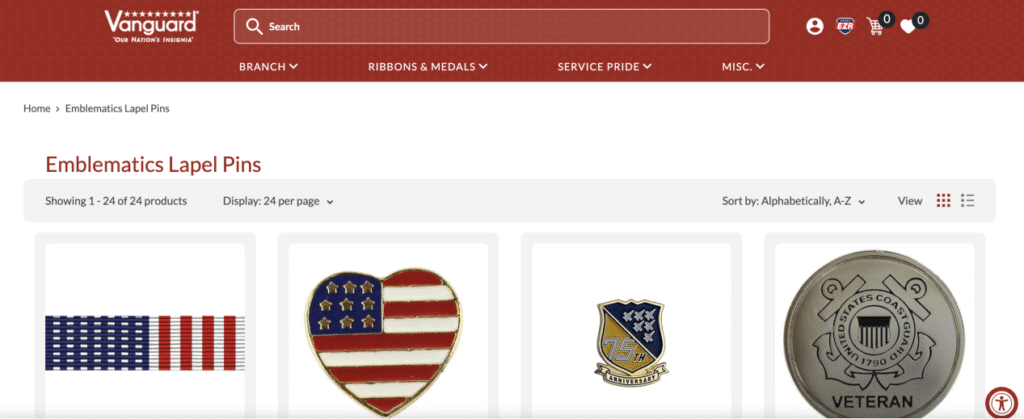The image size is (1024, 419).
Task: Switch to list view icon
Action: (968, 201)
